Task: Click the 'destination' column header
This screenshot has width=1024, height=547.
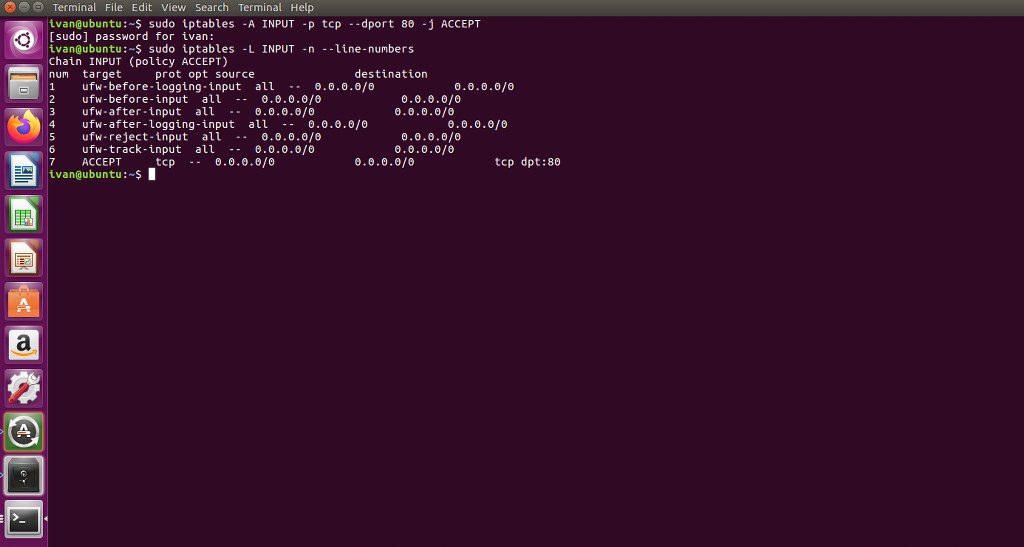Action: coord(391,74)
